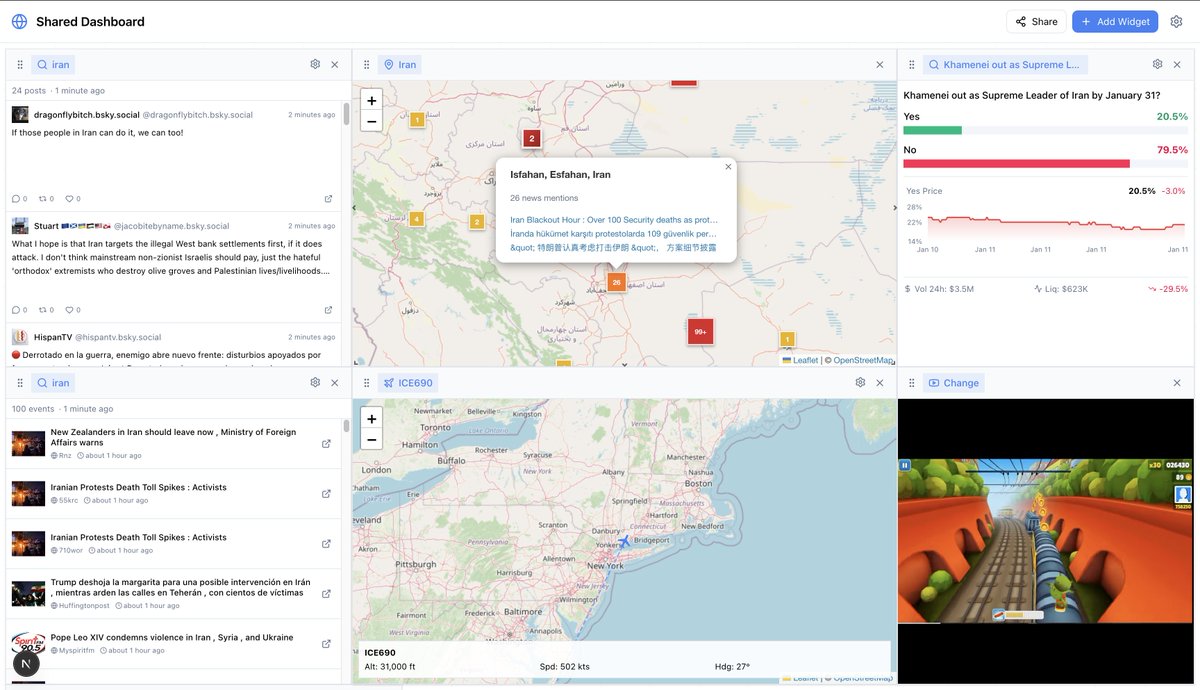Image resolution: width=1200 pixels, height=690 pixels.
Task: Click the posts widget scrollbar
Action: 347,112
